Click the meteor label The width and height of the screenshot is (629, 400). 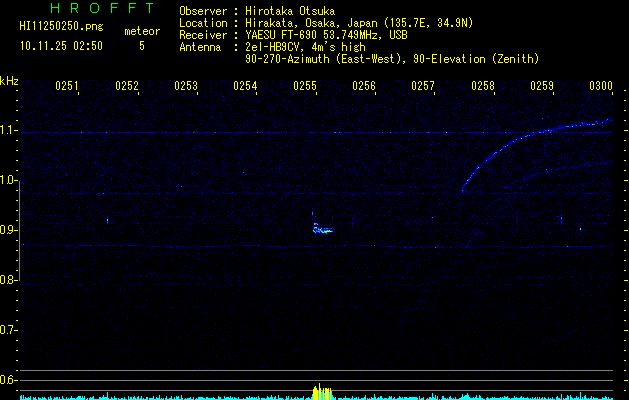click(142, 31)
